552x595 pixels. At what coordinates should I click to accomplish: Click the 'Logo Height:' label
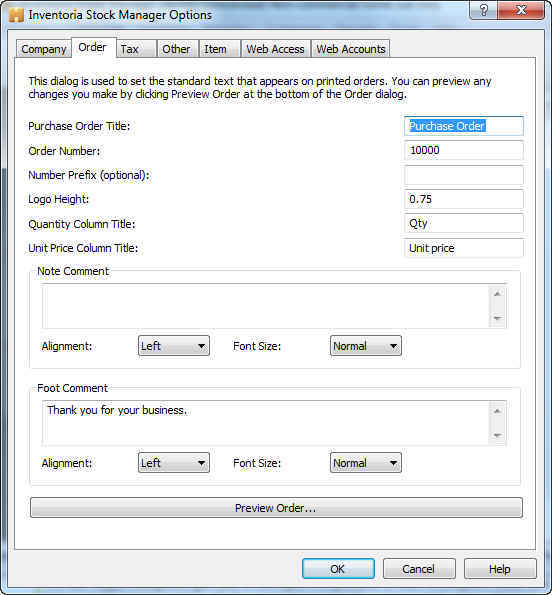(59, 199)
